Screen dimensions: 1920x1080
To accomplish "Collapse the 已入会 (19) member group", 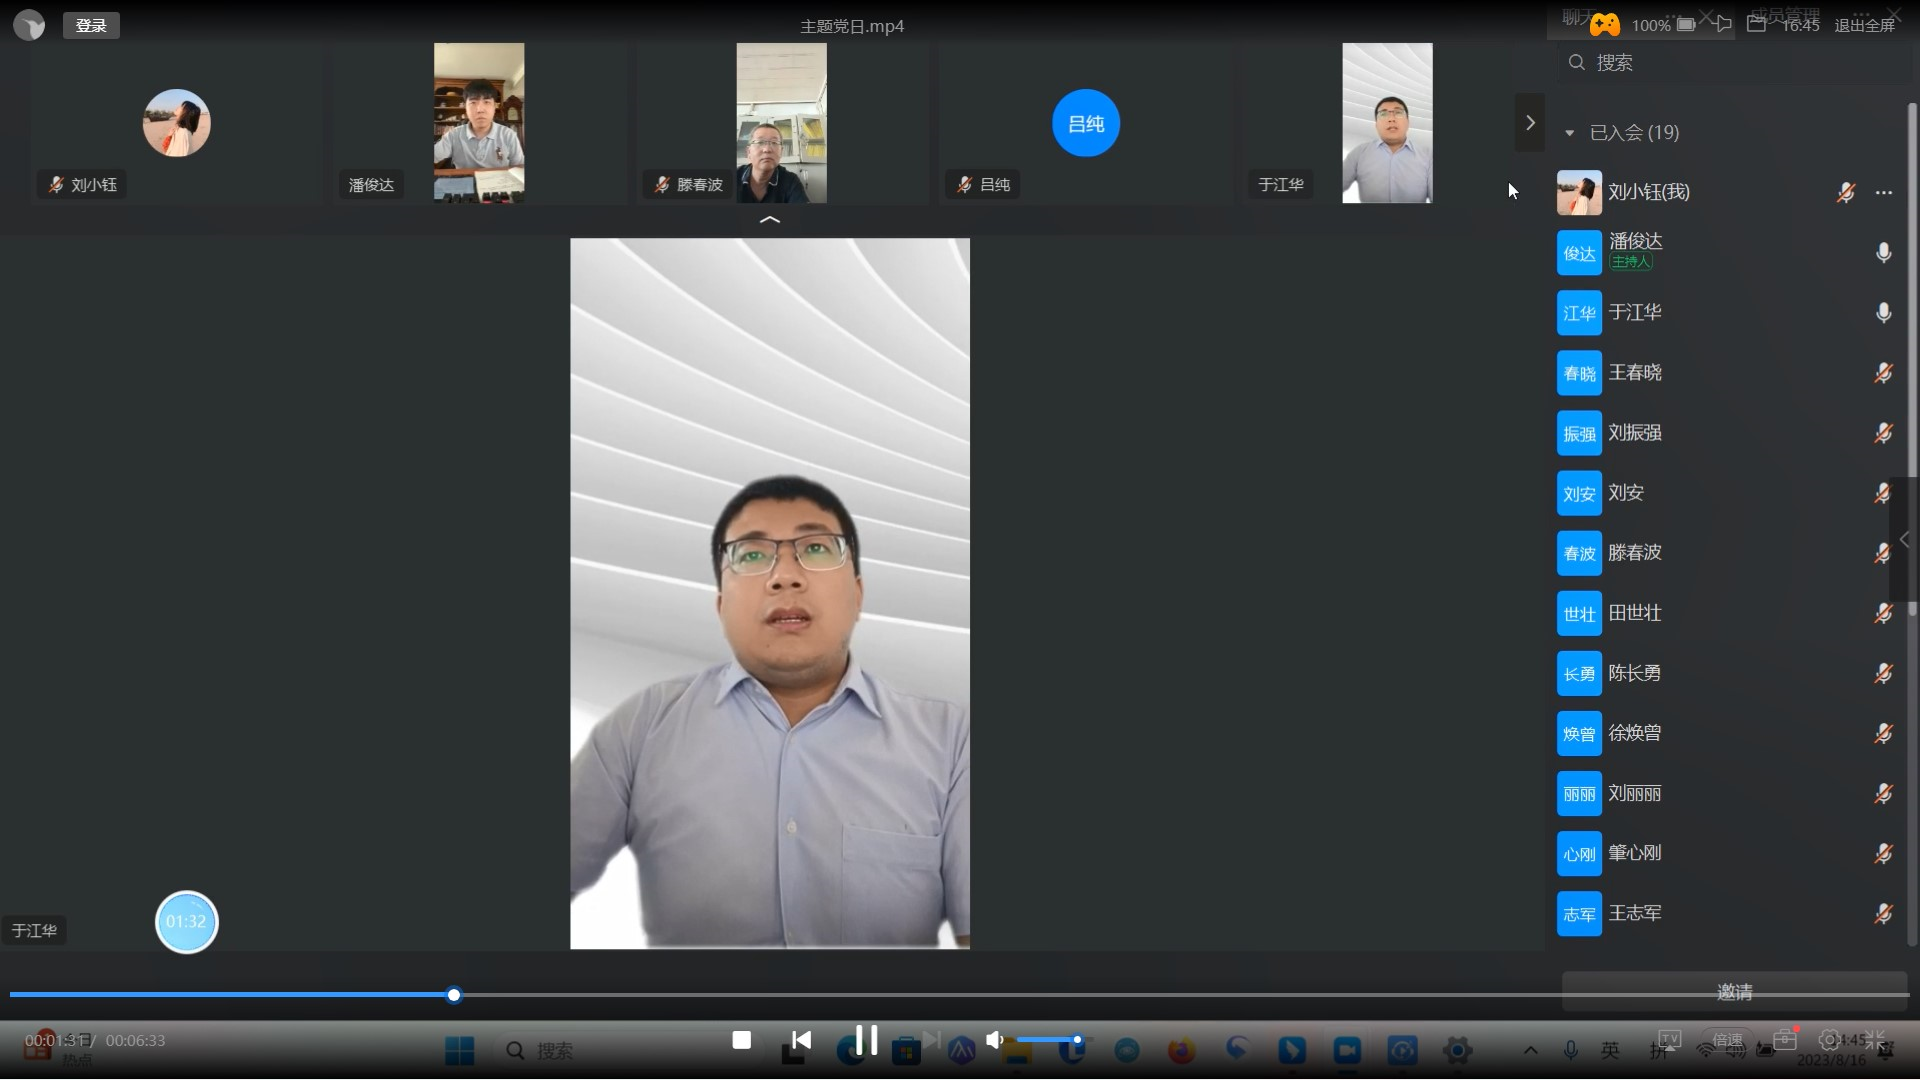I will point(1570,132).
